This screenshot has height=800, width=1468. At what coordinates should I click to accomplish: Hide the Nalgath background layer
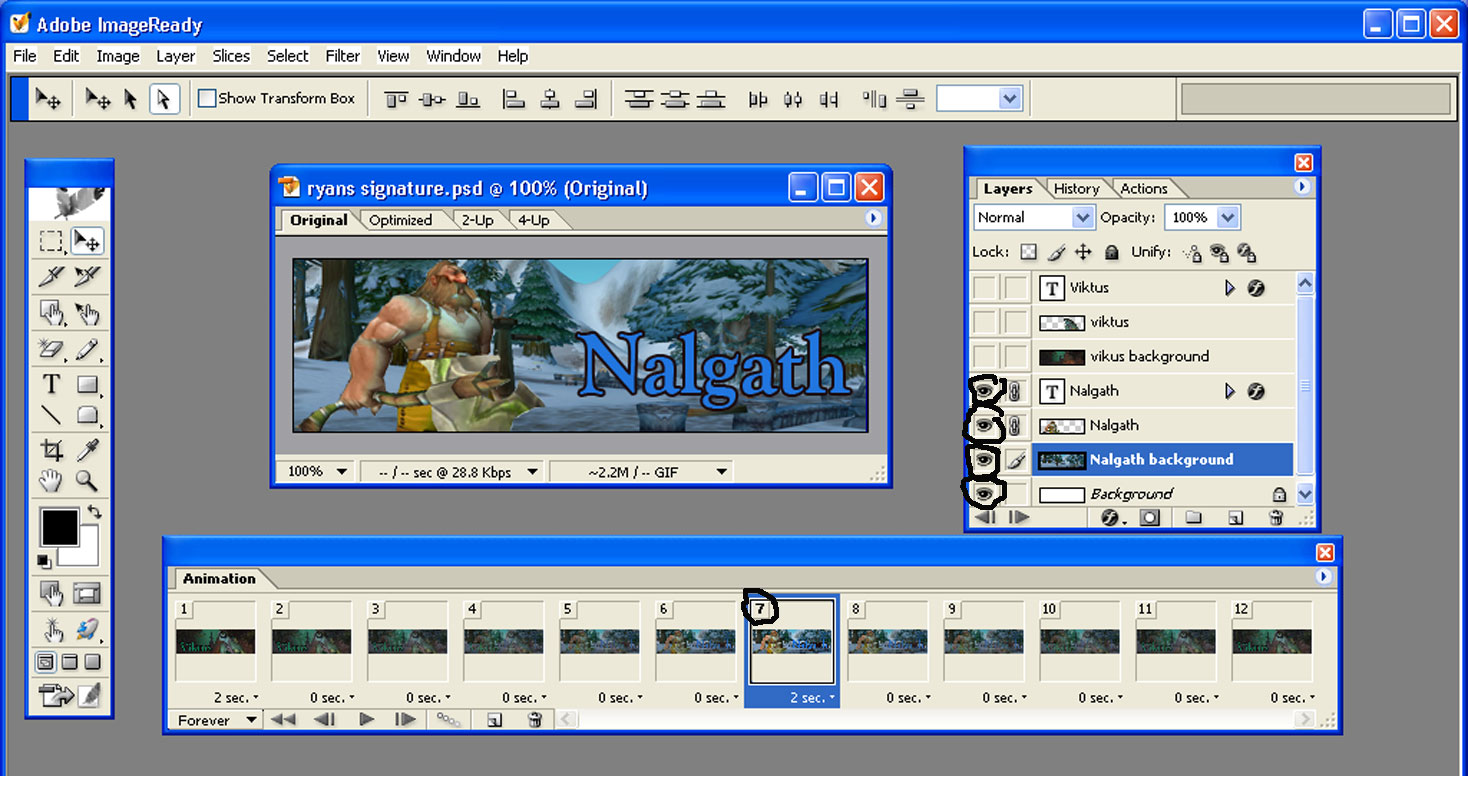point(984,460)
